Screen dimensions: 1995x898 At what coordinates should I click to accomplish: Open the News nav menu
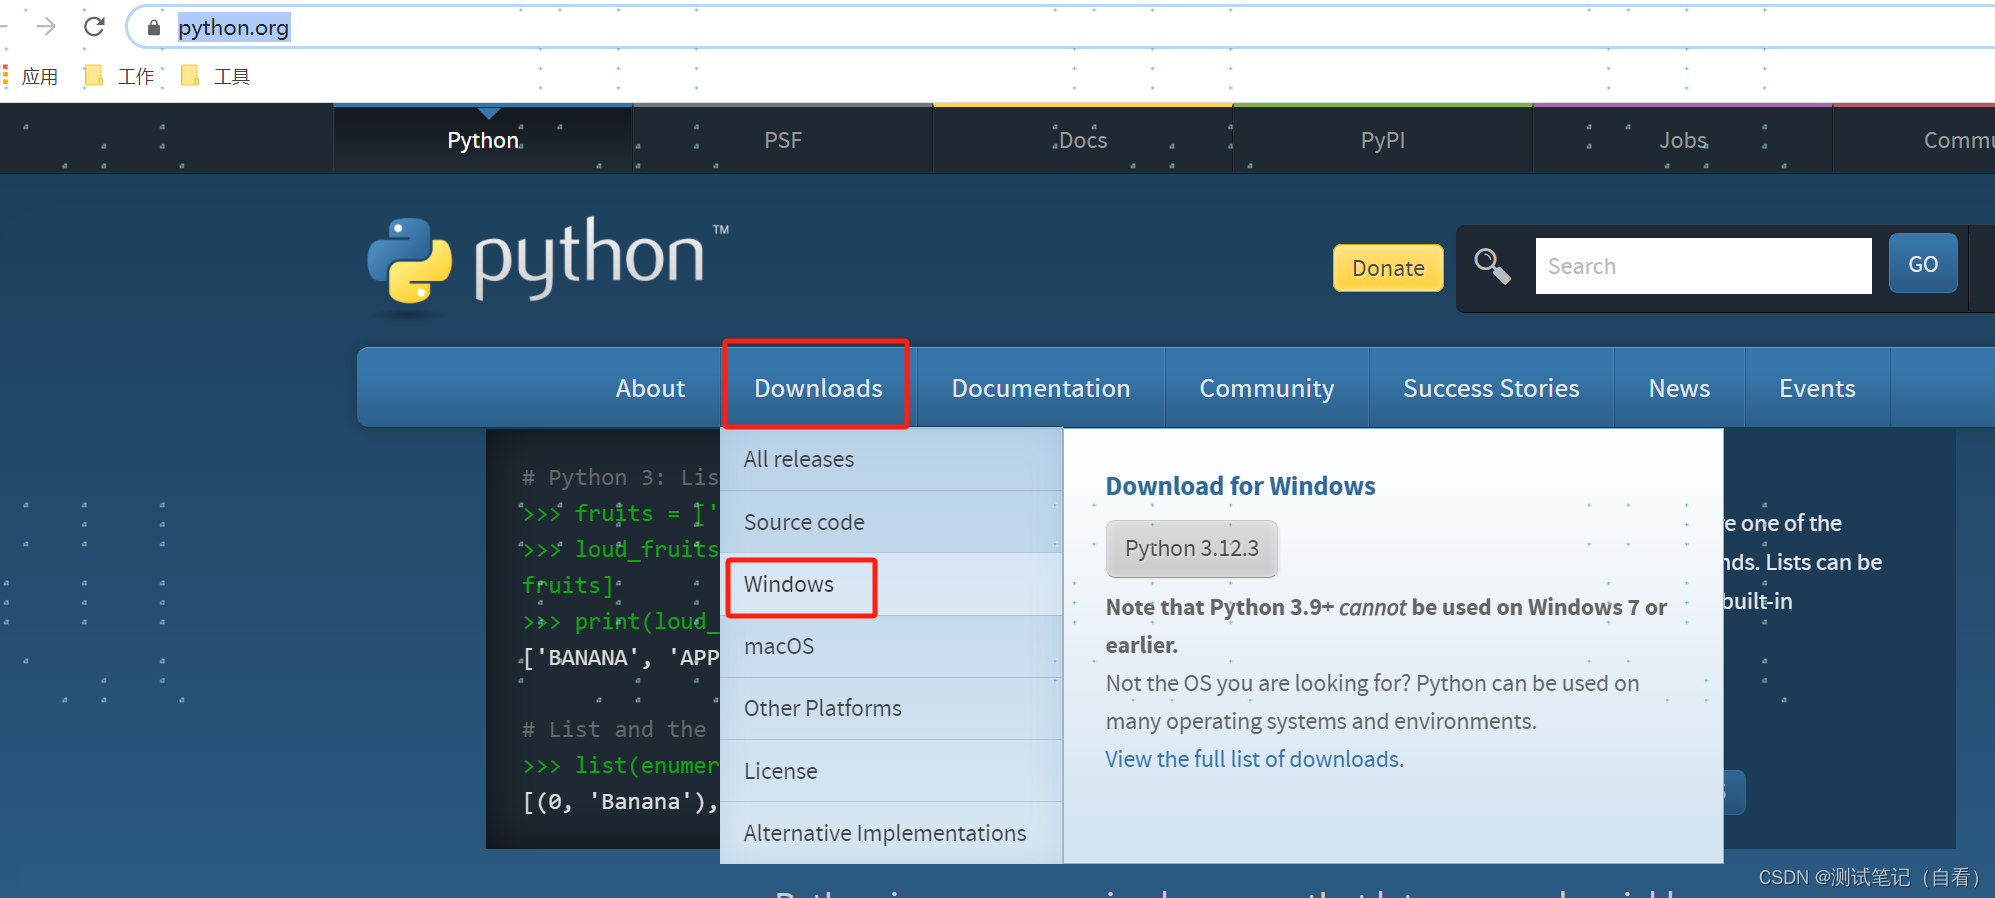pyautogui.click(x=1679, y=388)
